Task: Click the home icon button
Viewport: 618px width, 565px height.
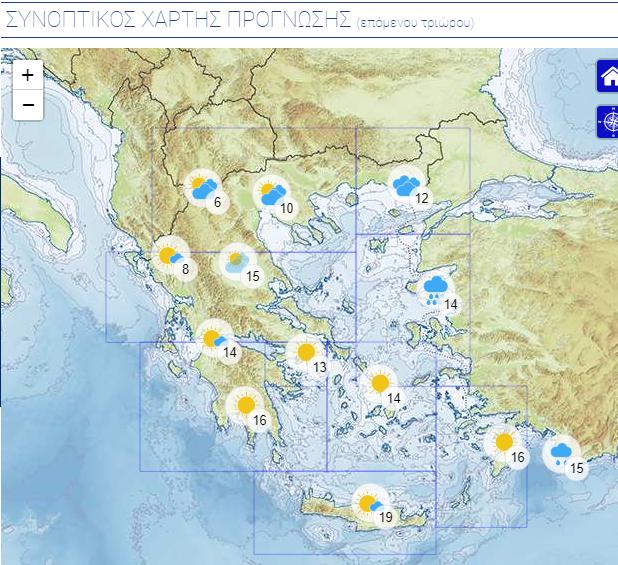Action: coord(609,76)
